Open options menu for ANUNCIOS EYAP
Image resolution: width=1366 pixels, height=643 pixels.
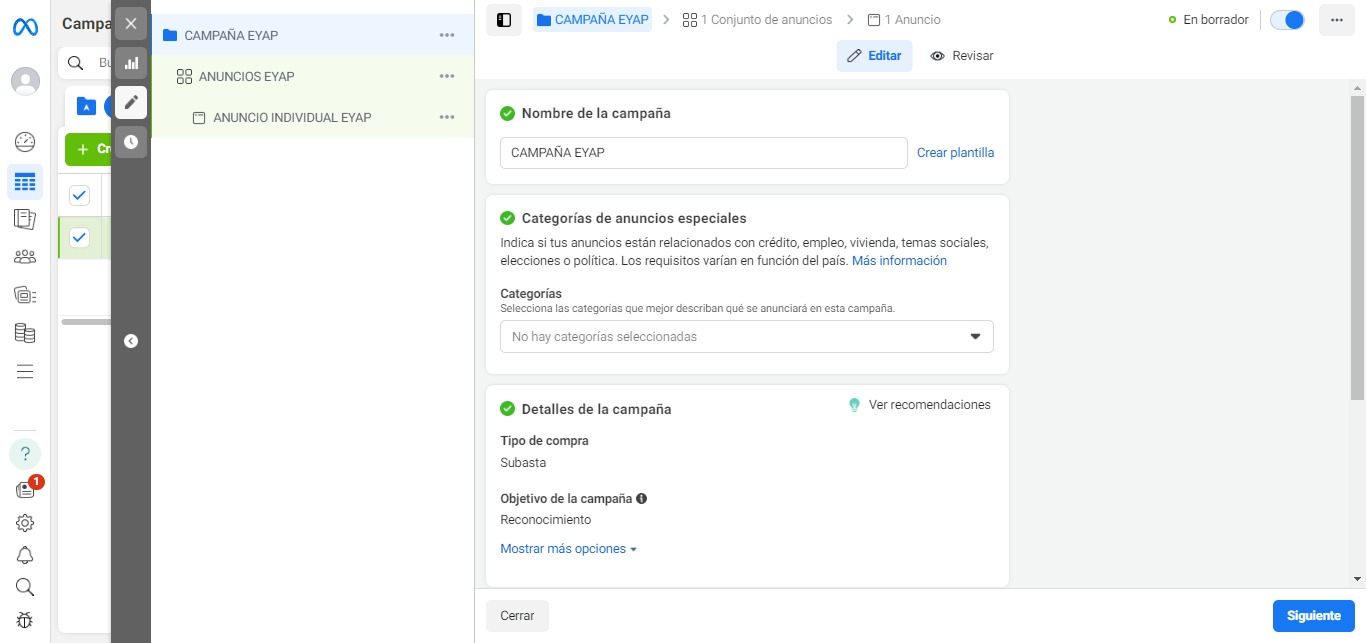(x=447, y=76)
